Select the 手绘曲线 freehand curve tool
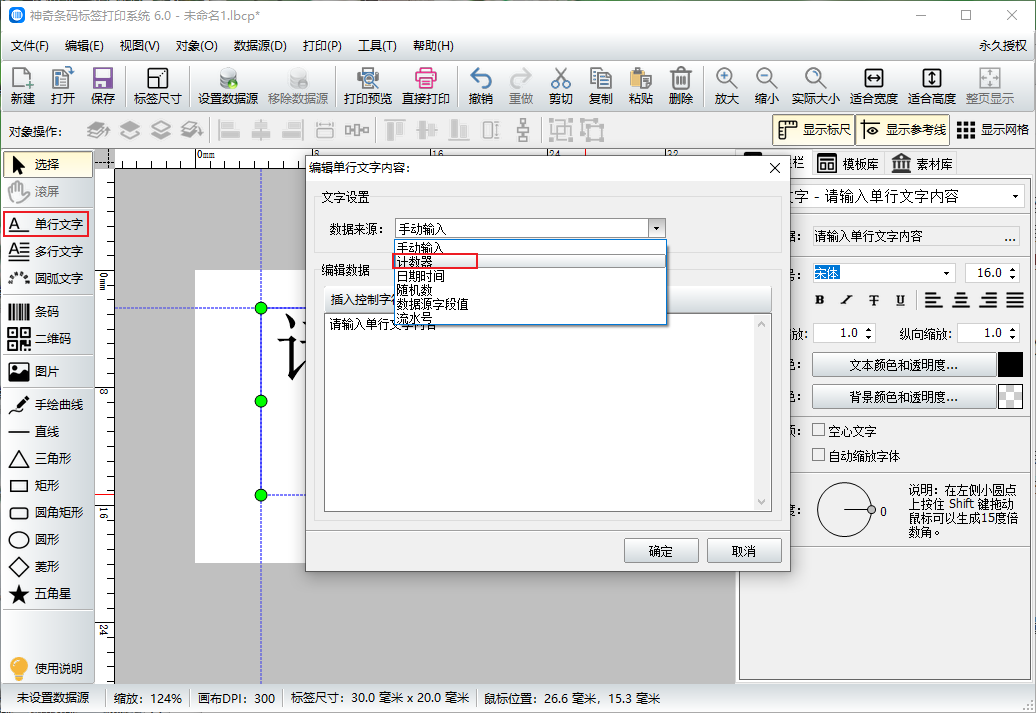This screenshot has height=713, width=1036. click(x=47, y=405)
